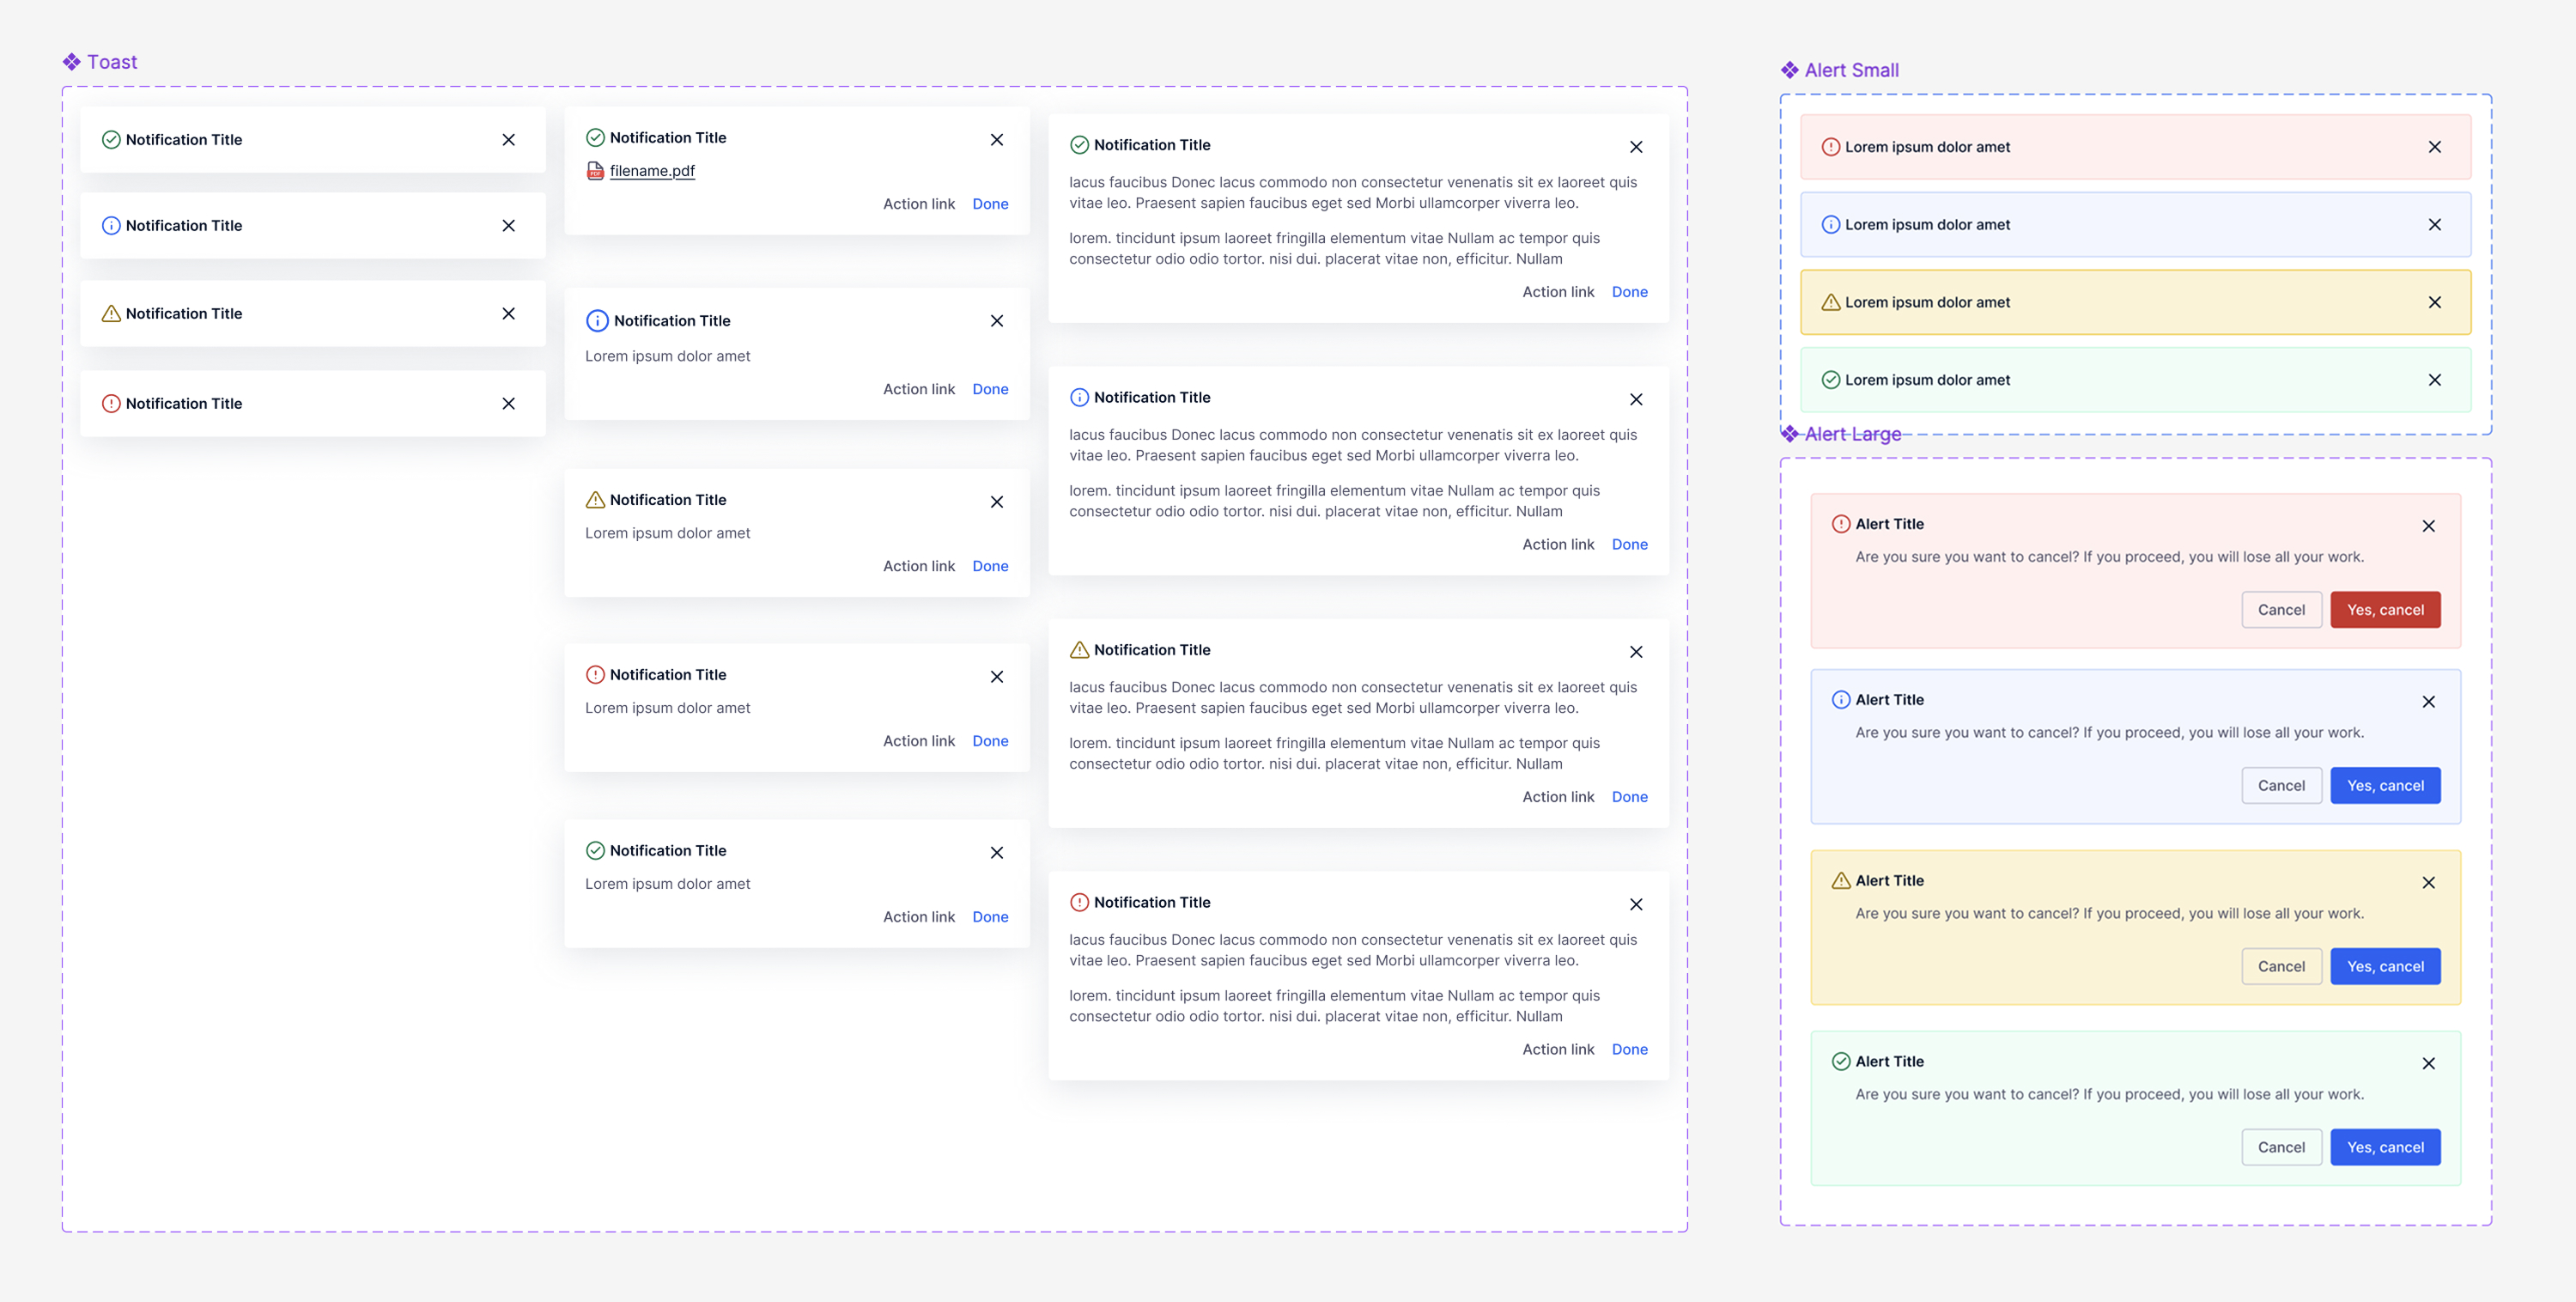Close the bottom large error toast

1636,905
